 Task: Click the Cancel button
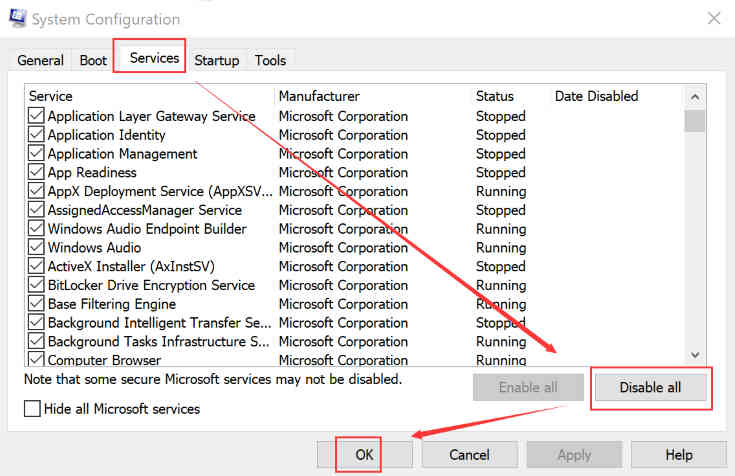pos(469,455)
